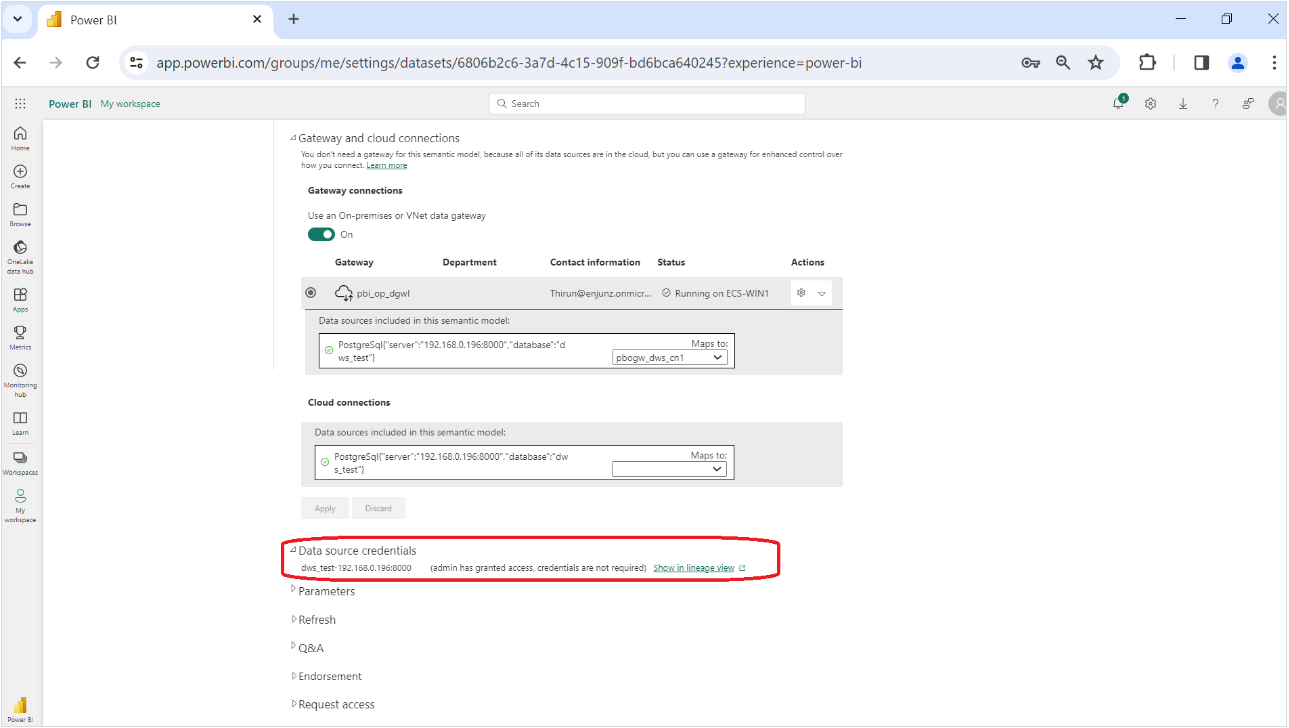
Task: Click the feedback icon in header
Action: pos(1247,104)
